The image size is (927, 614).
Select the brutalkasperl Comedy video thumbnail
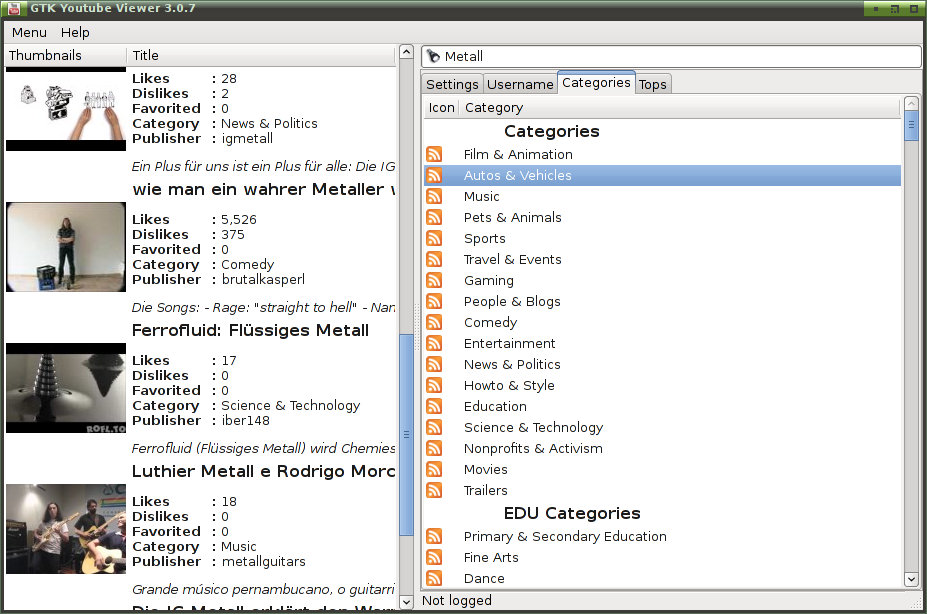click(x=66, y=247)
